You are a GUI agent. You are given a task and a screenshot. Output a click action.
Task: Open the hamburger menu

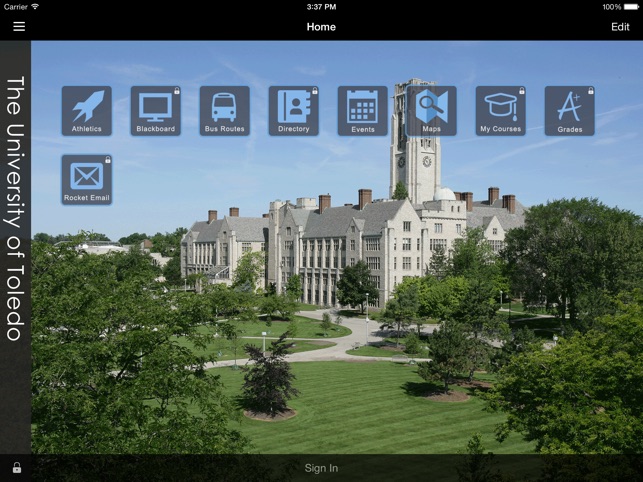[x=19, y=27]
